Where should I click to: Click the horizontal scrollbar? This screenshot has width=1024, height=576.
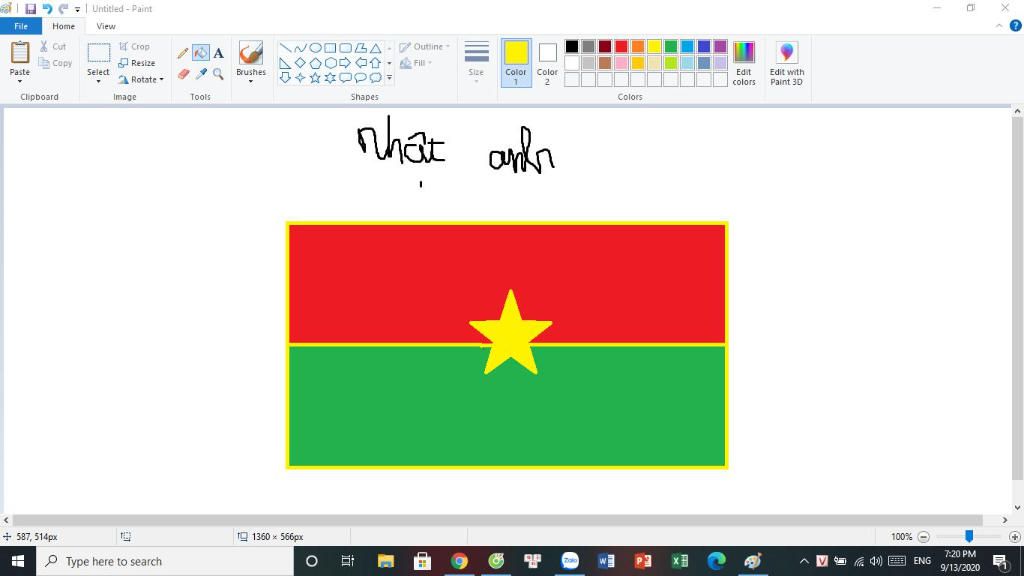(497, 520)
